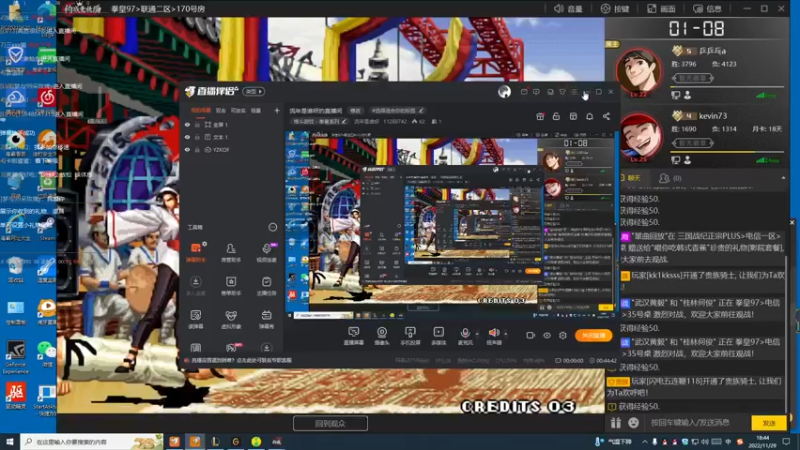Screen dimensions: 800x450
Task: Click the share icon above preview
Action: click(606, 116)
